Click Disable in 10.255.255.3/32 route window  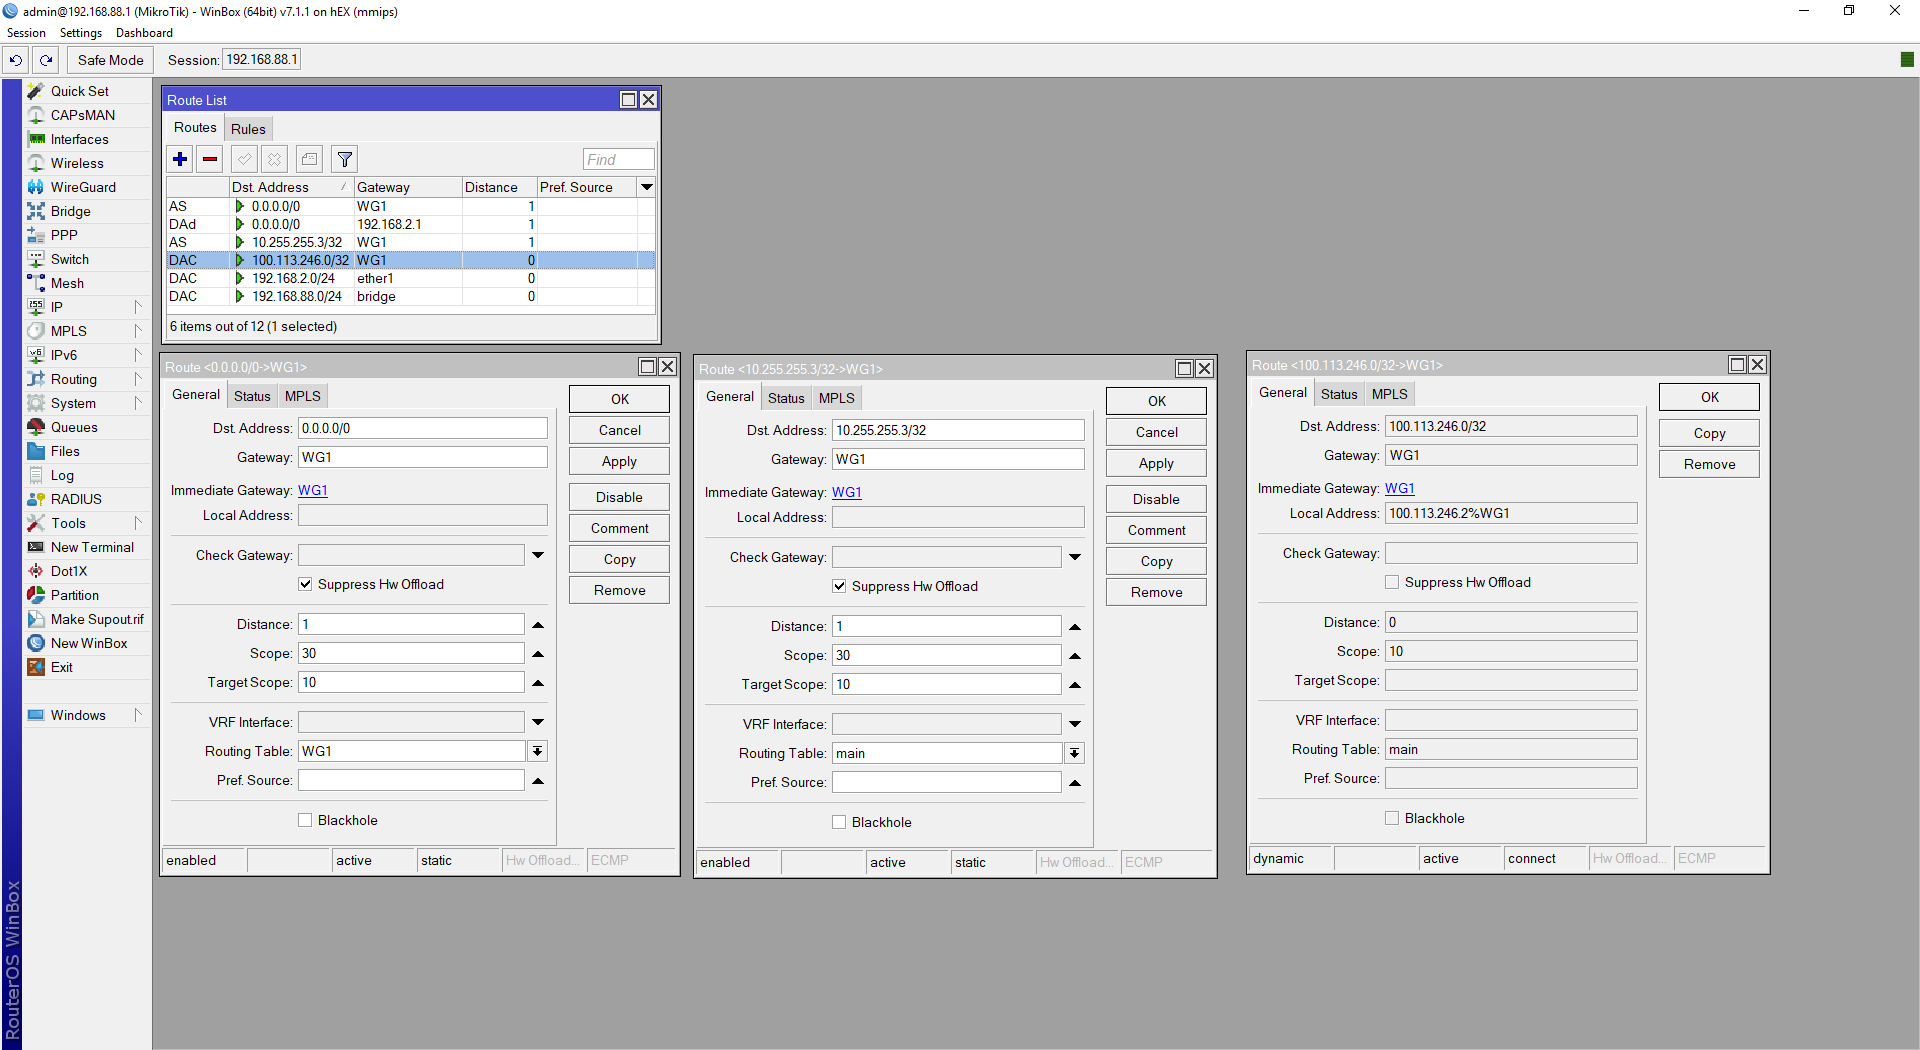pyautogui.click(x=1156, y=499)
